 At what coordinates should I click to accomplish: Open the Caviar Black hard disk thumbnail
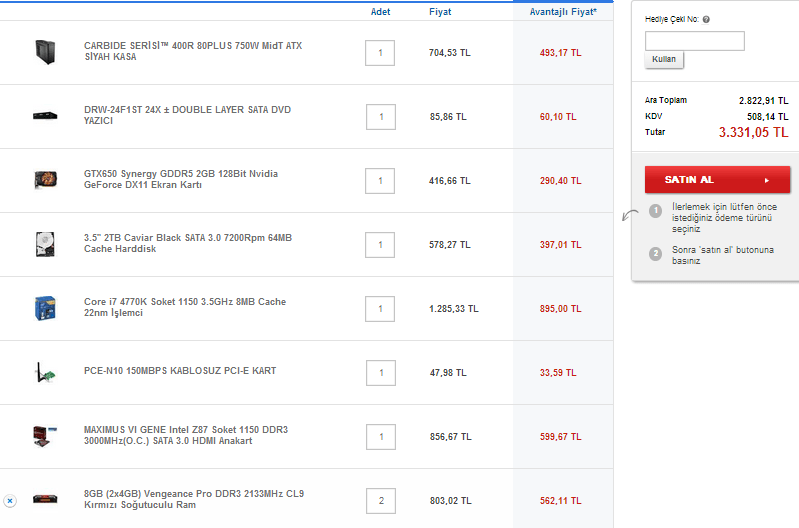coord(45,244)
